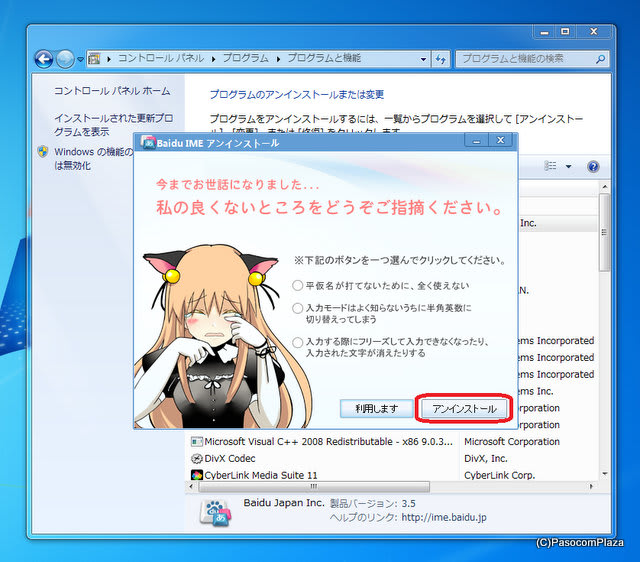Screen dimensions: 640x562
Task: Click the Baidu IME icon in dialog title bar
Action: [x=148, y=142]
